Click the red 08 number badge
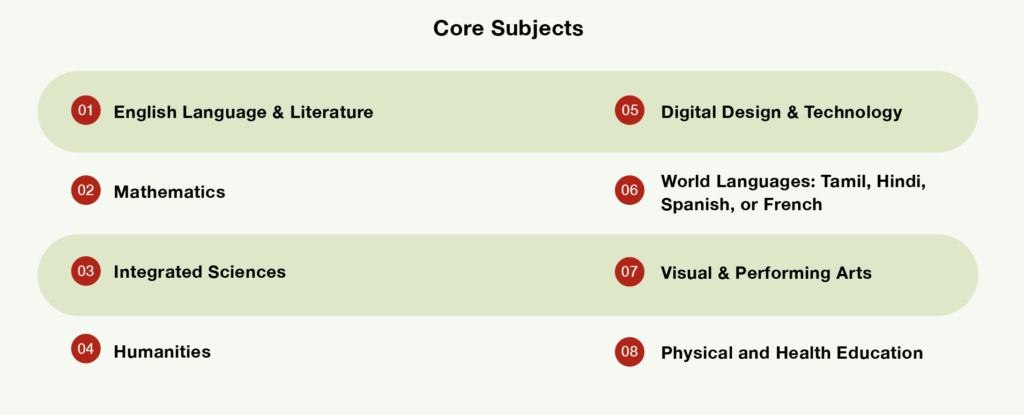1024x415 pixels. (629, 352)
